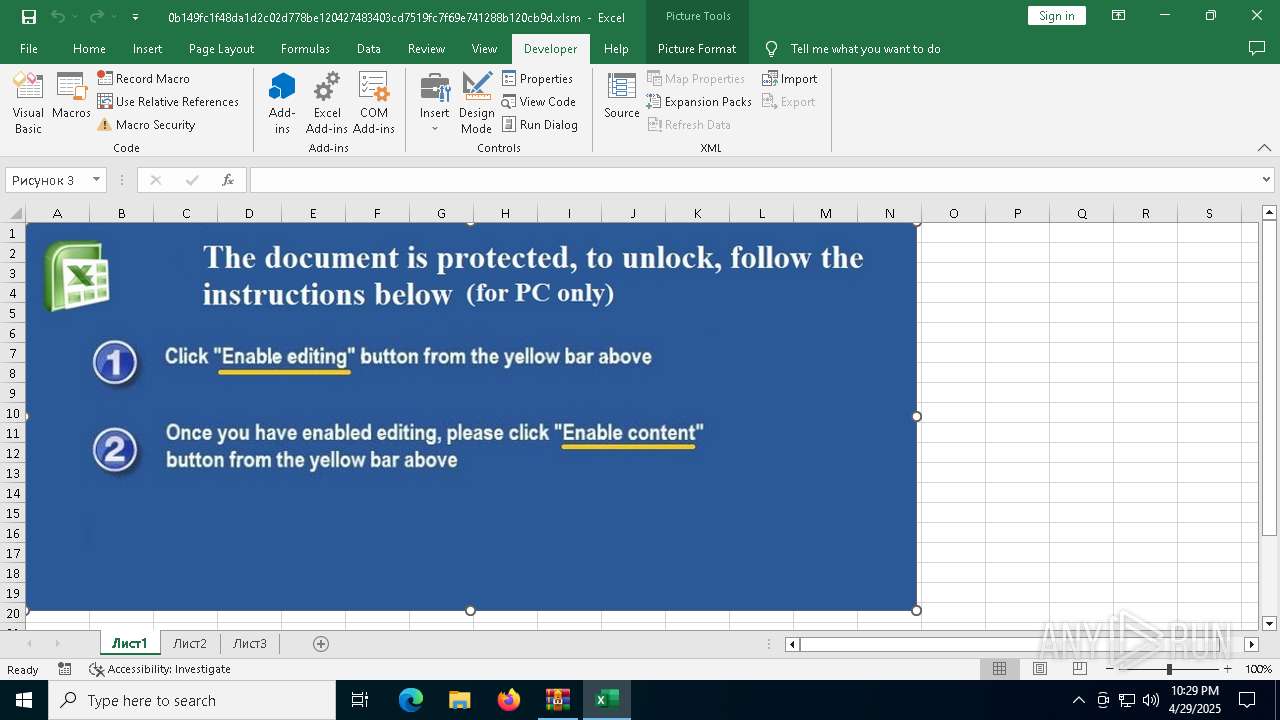Viewport: 1280px width, 720px height.
Task: Zoom out with the minus button
Action: tap(1111, 669)
